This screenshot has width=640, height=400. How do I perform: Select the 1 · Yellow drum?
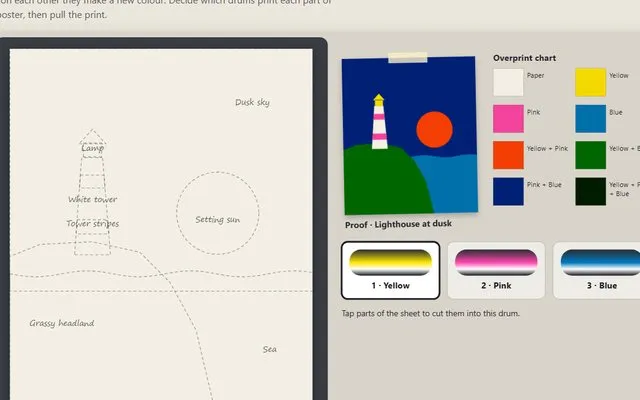[390, 270]
